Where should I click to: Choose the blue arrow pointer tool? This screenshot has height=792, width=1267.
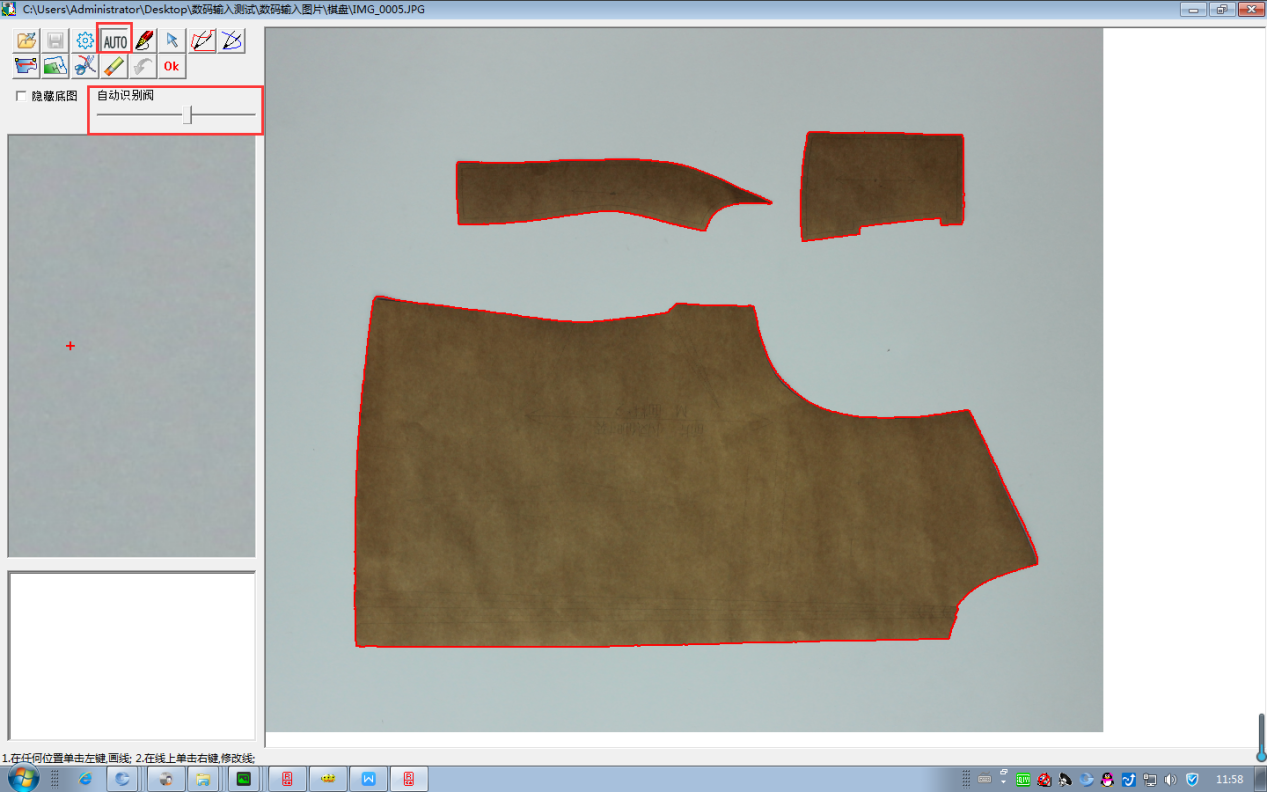(172, 41)
